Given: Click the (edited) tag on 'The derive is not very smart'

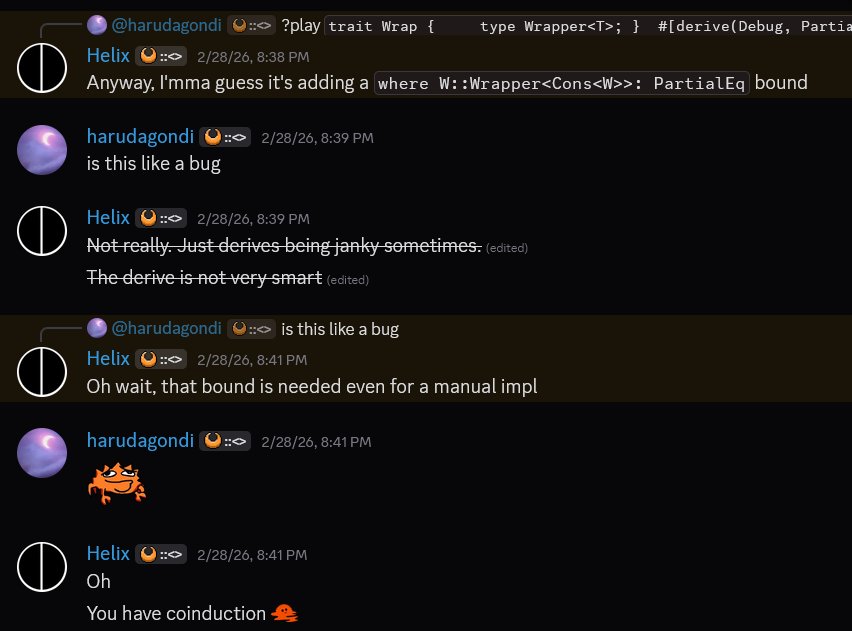Looking at the screenshot, I should [347, 280].
